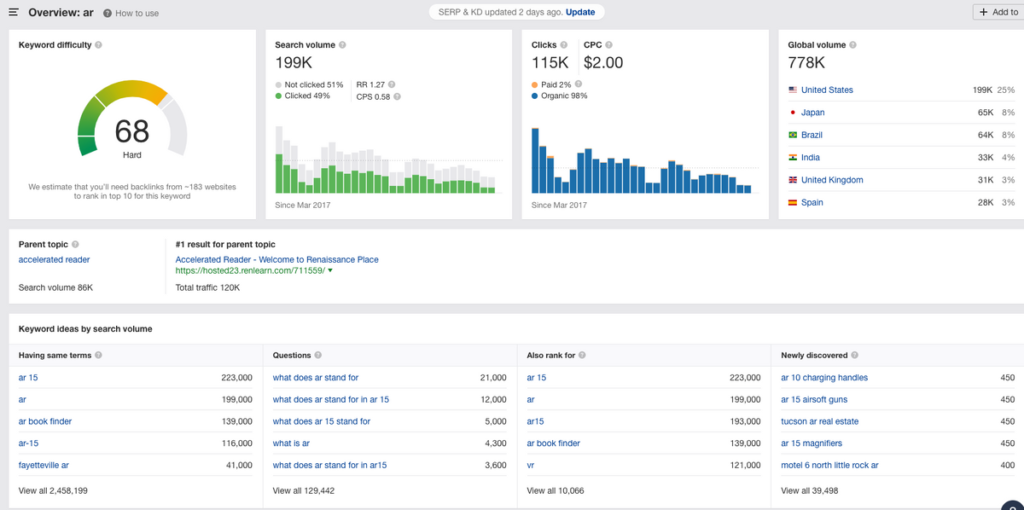Select Japan in Global volume list
Viewport: 1024px width, 510px height.
tap(812, 112)
